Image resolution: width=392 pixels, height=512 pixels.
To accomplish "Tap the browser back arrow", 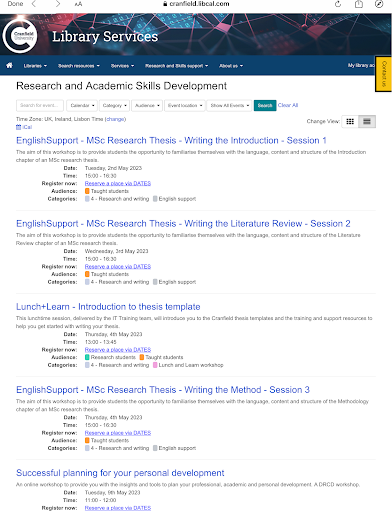I will 34,4.
